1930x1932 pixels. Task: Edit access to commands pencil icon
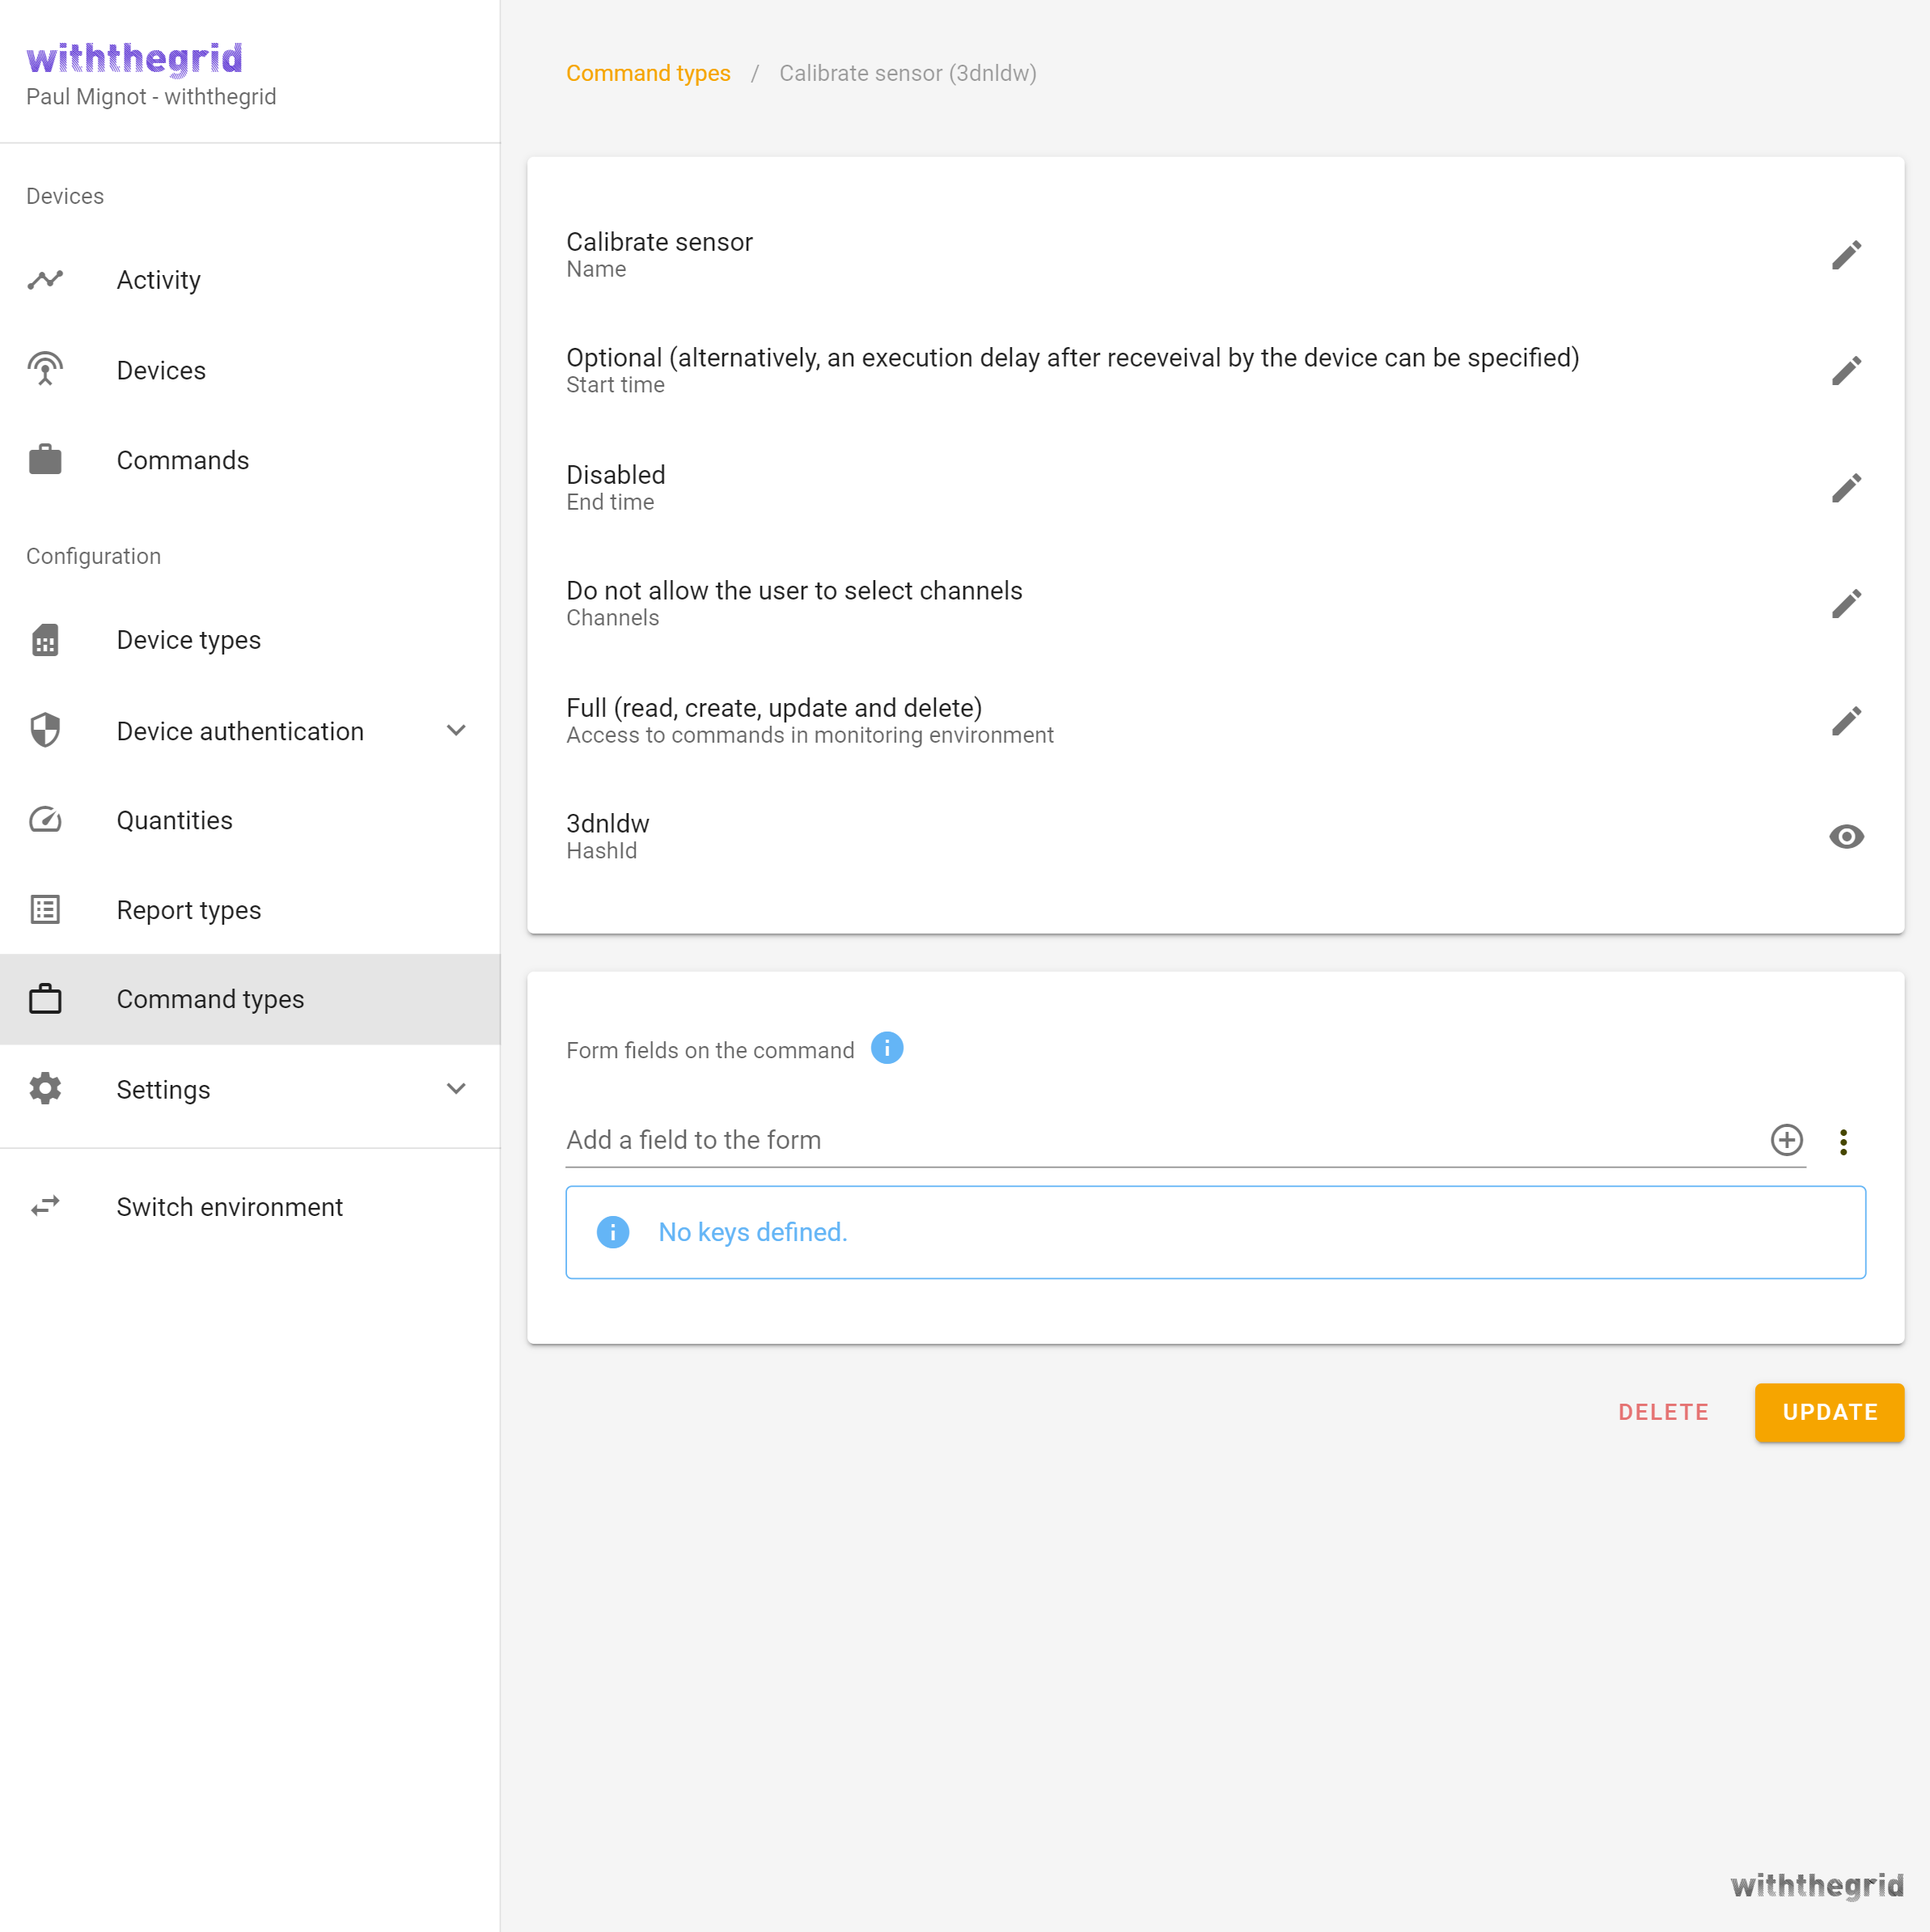(x=1845, y=721)
